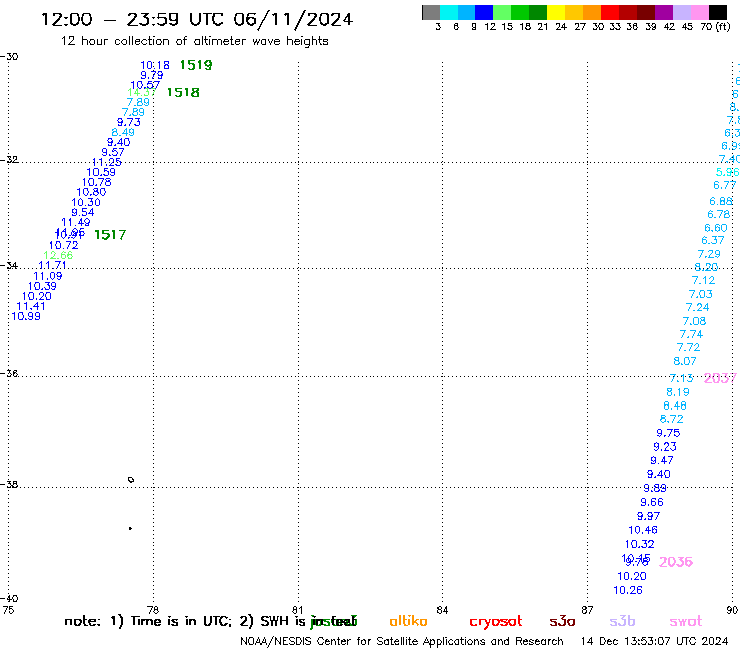Click the wave height value 8.07
Image resolution: width=740 pixels, height=650 pixels.
[685, 362]
